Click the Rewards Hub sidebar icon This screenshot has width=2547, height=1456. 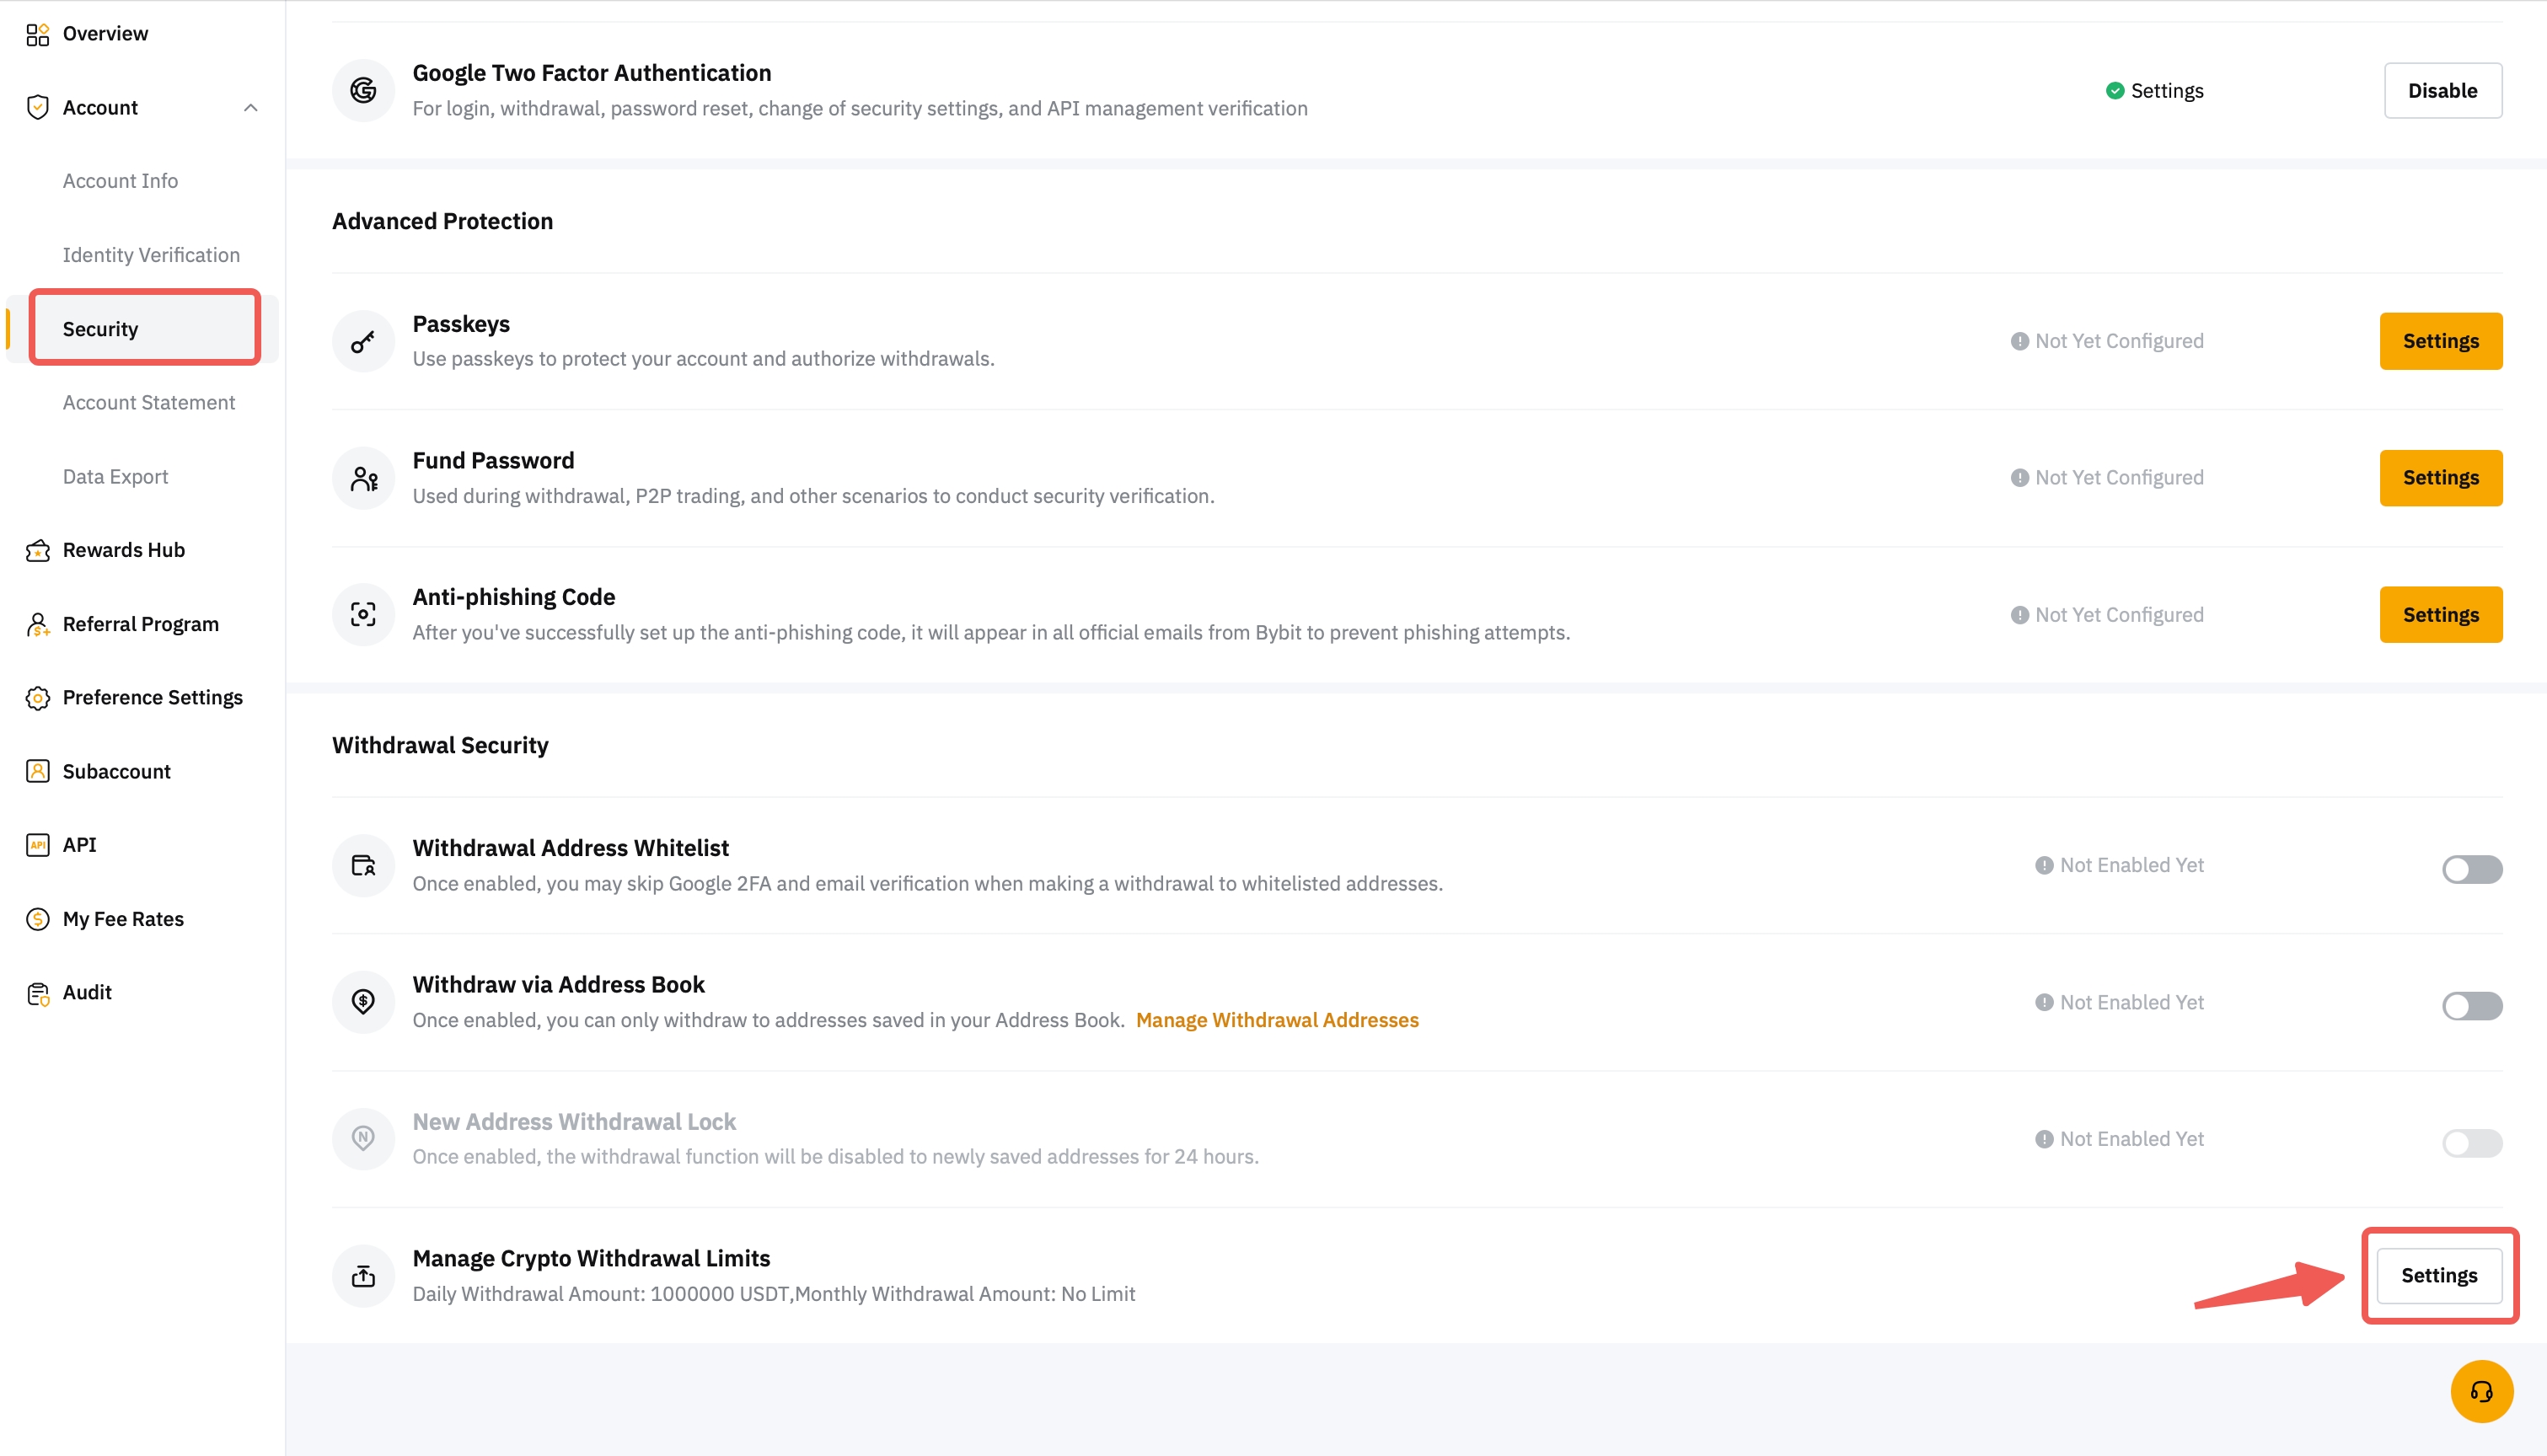(37, 550)
